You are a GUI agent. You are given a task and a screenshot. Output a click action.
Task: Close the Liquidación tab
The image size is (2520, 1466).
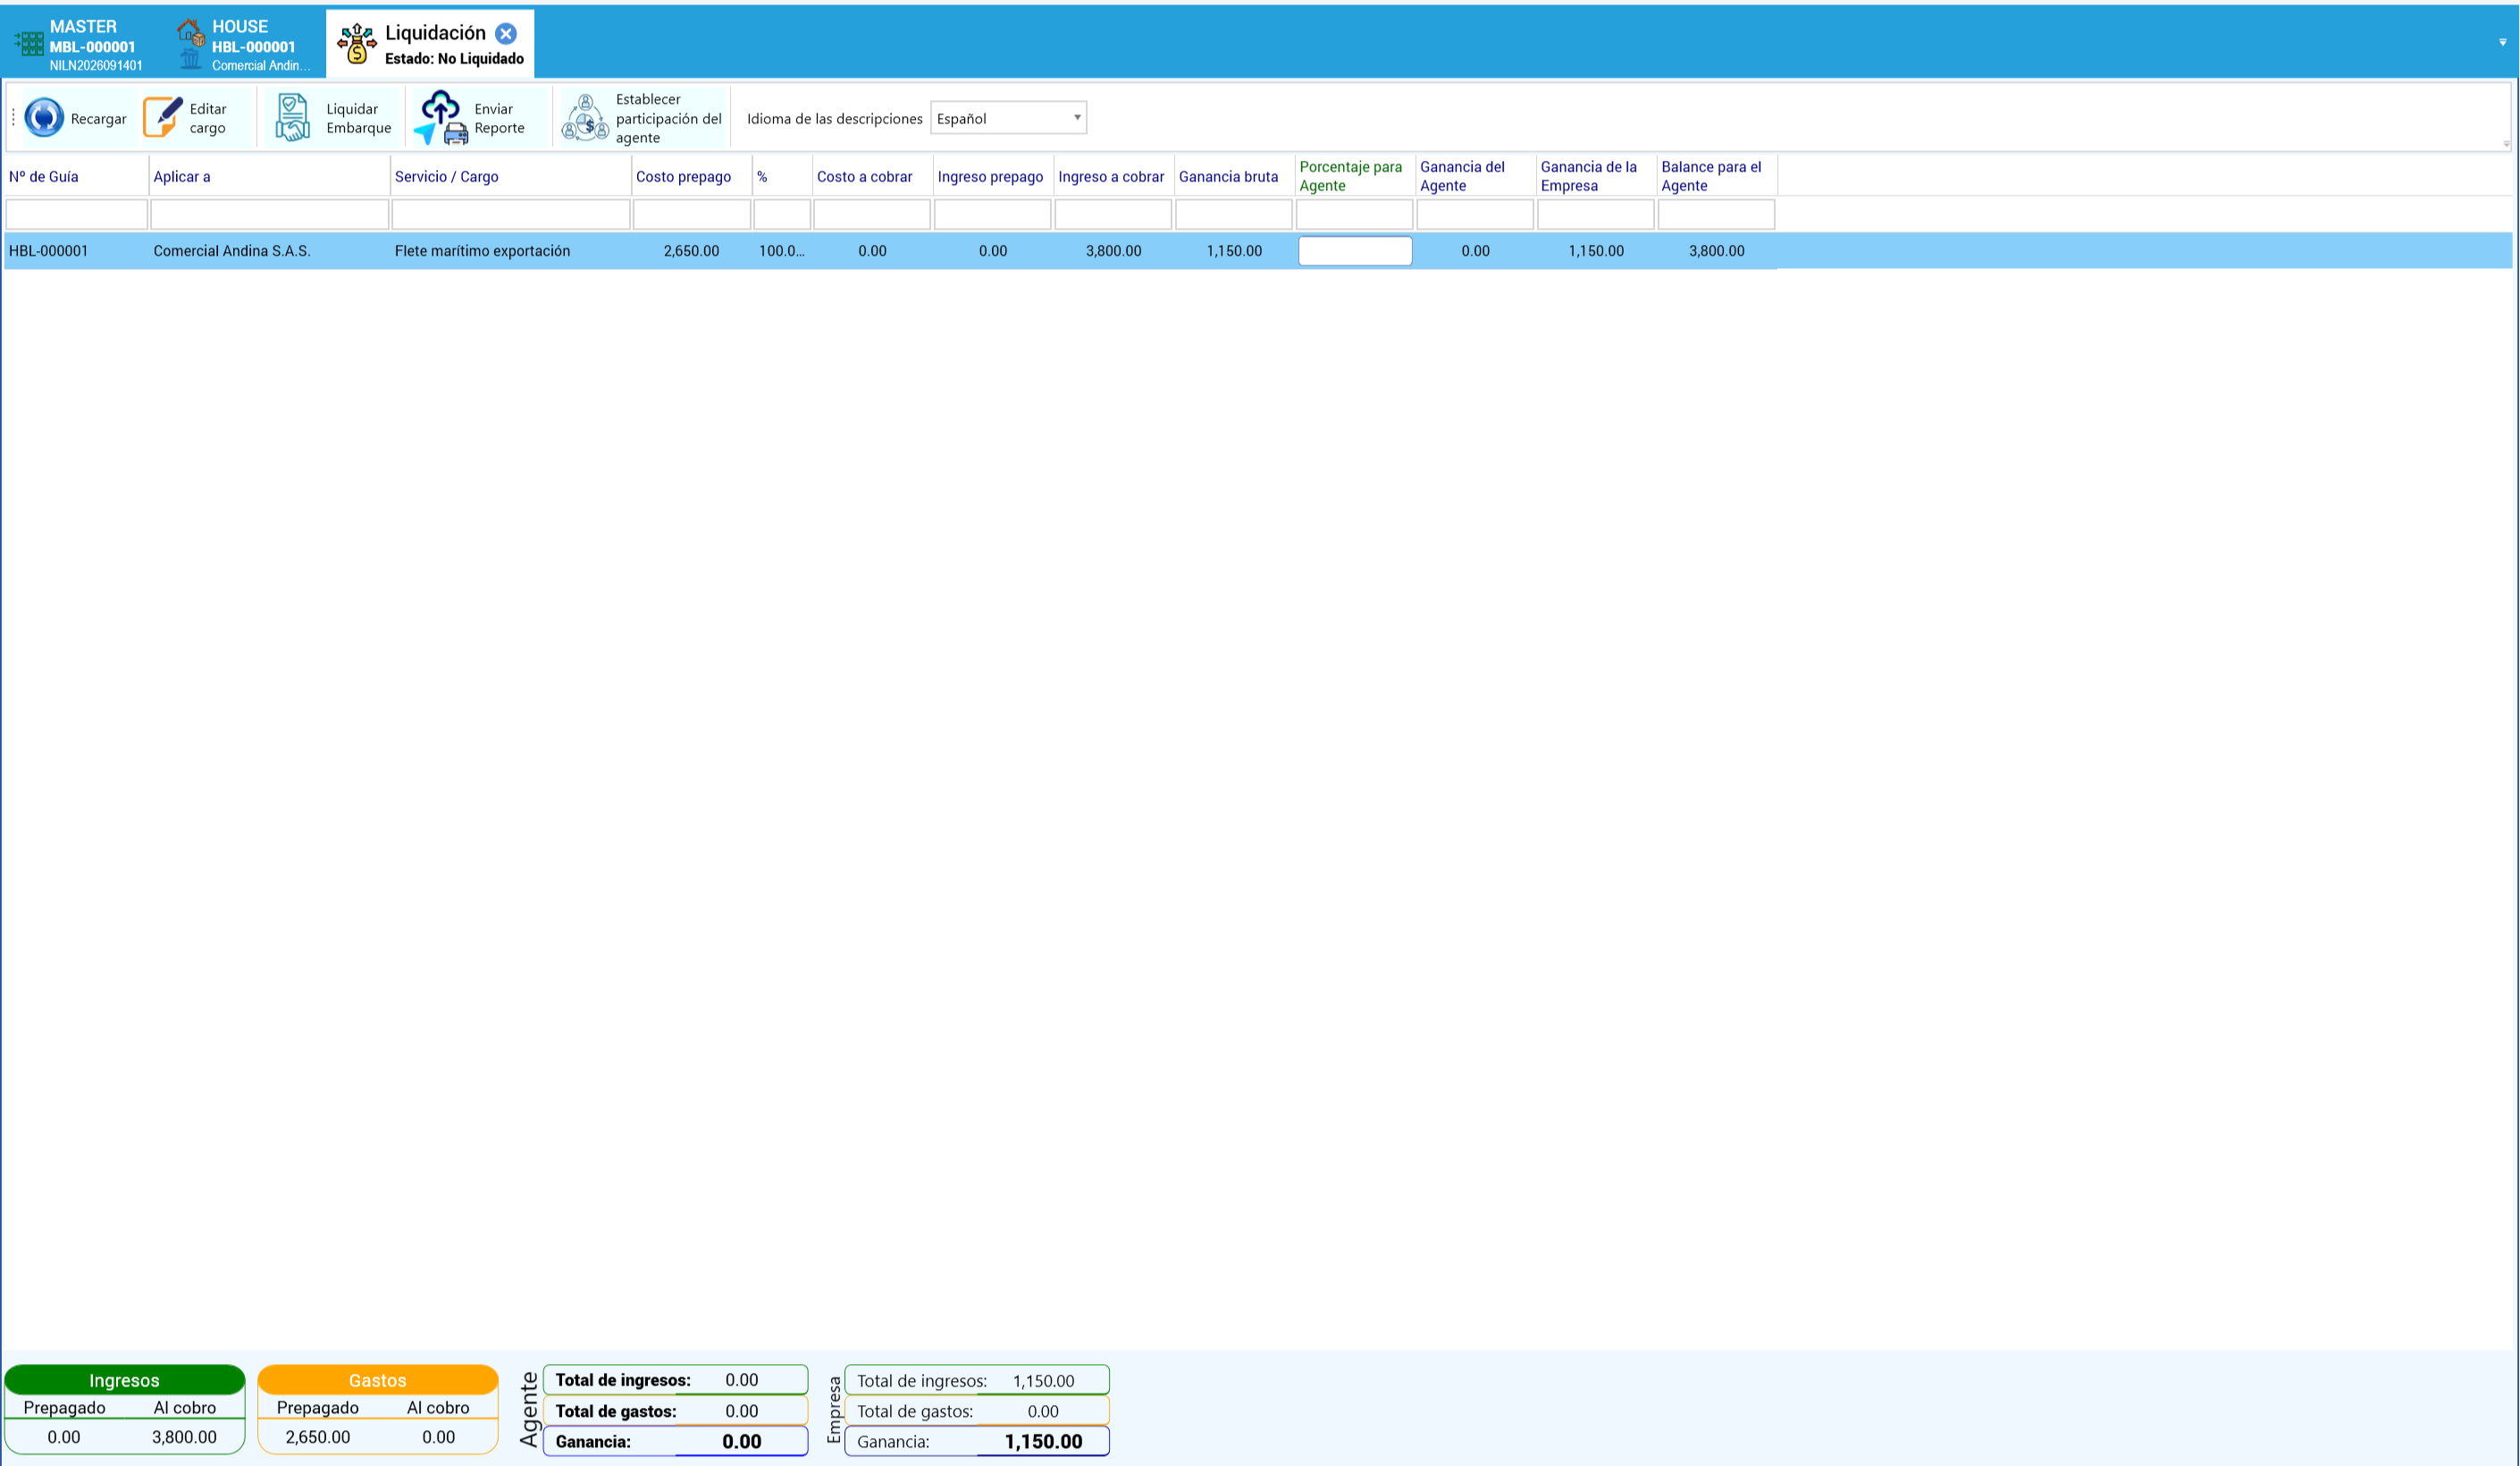[x=506, y=33]
